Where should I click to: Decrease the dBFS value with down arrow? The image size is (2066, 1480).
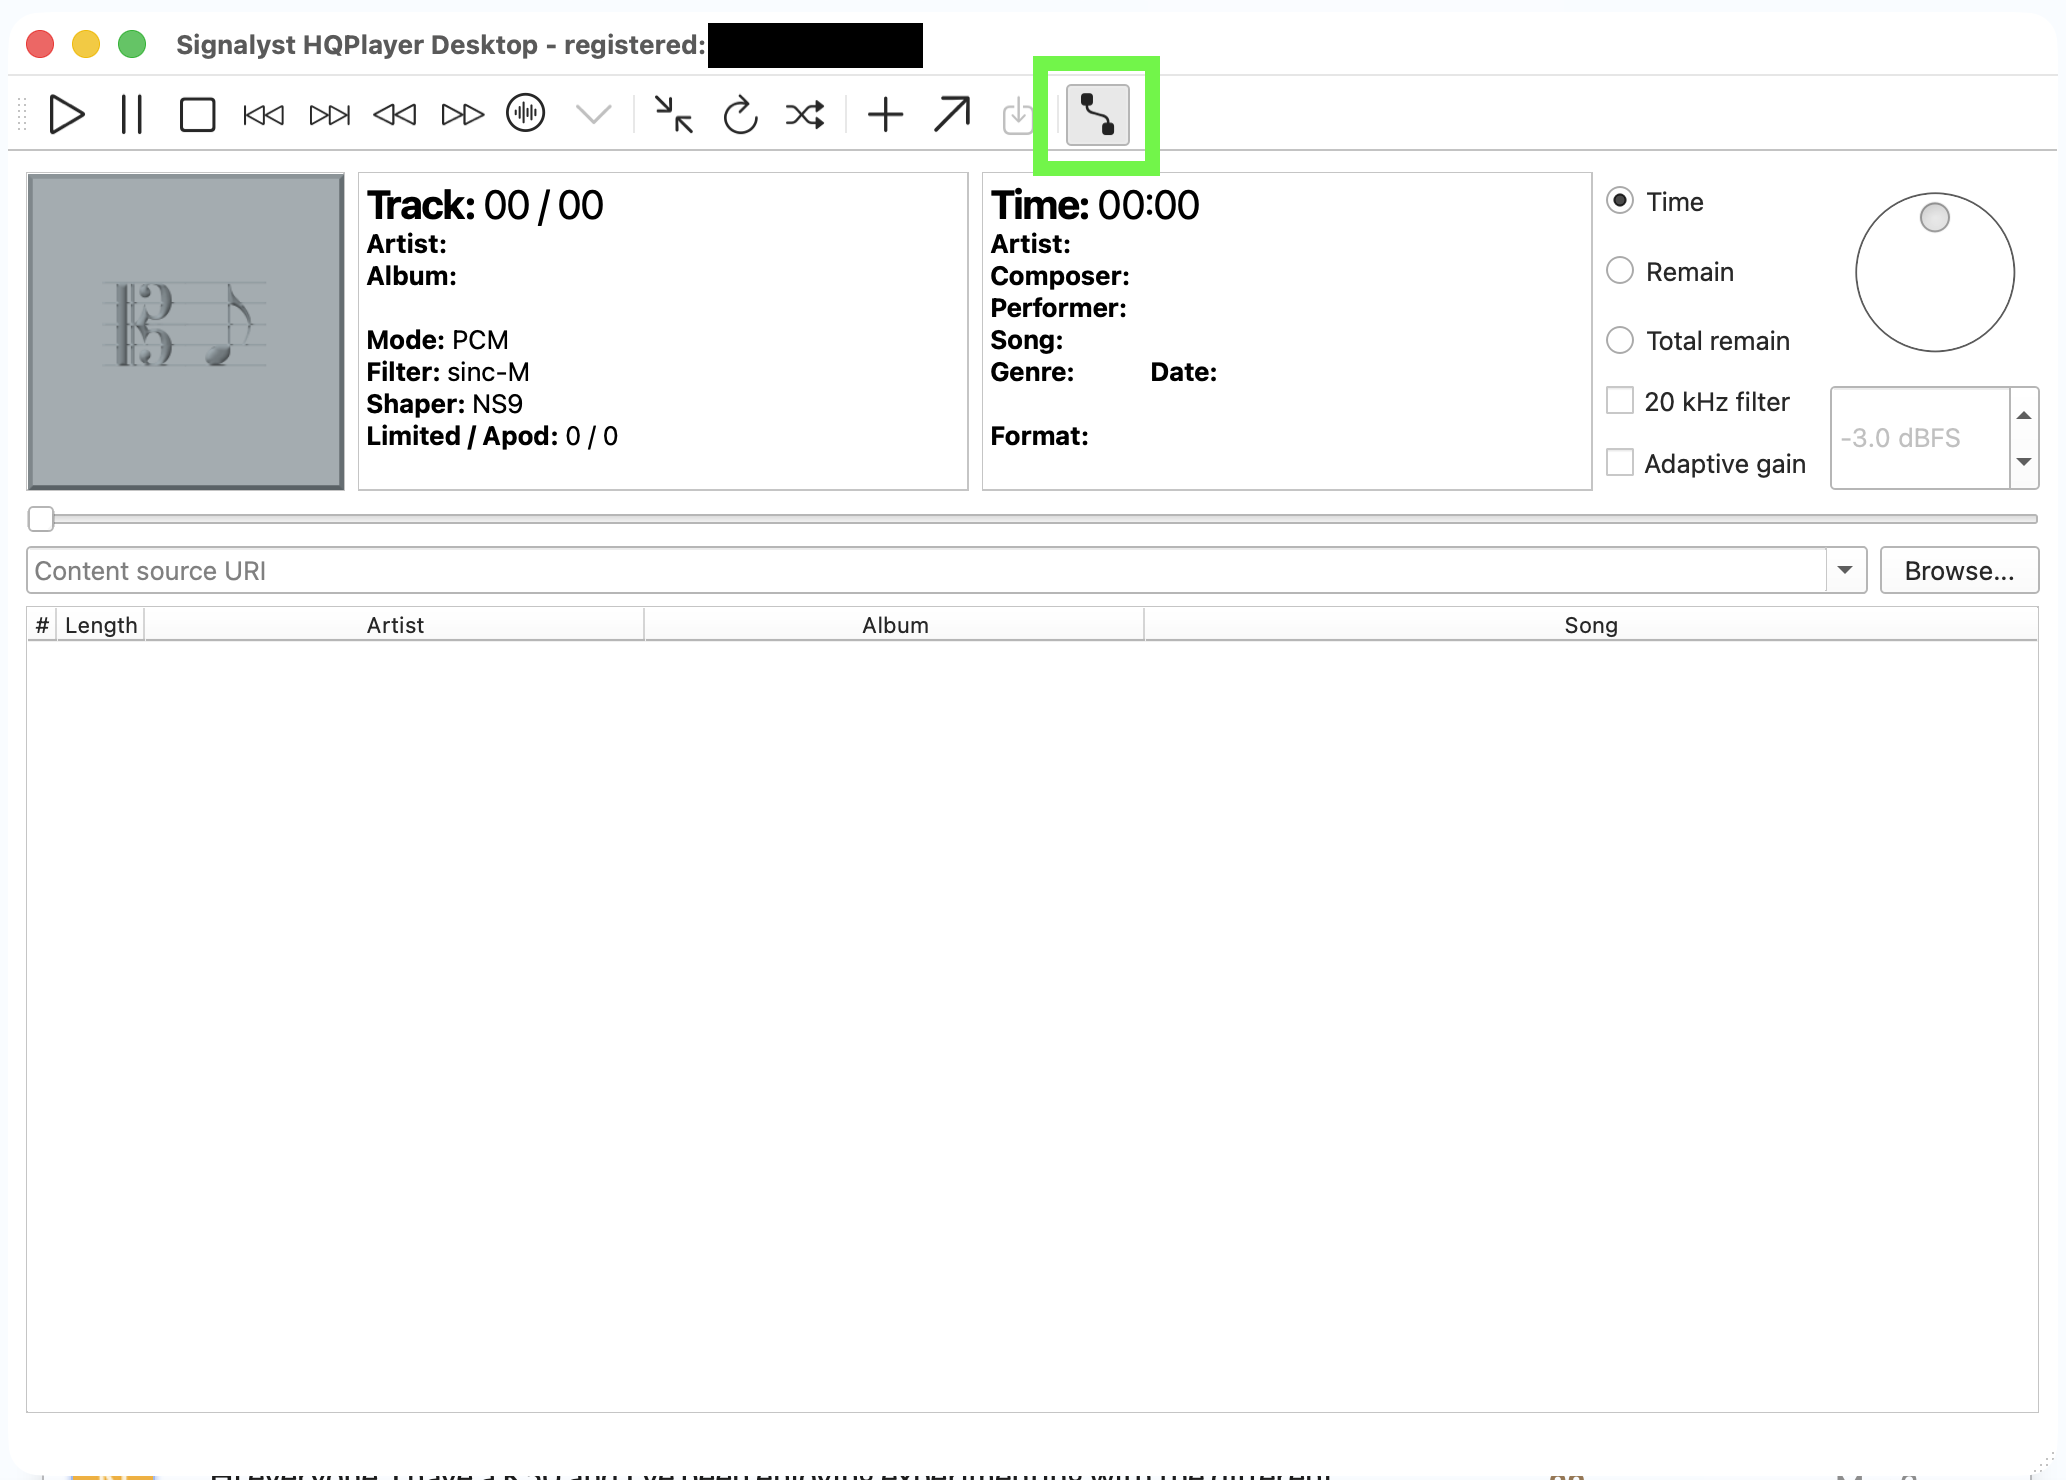2024,462
